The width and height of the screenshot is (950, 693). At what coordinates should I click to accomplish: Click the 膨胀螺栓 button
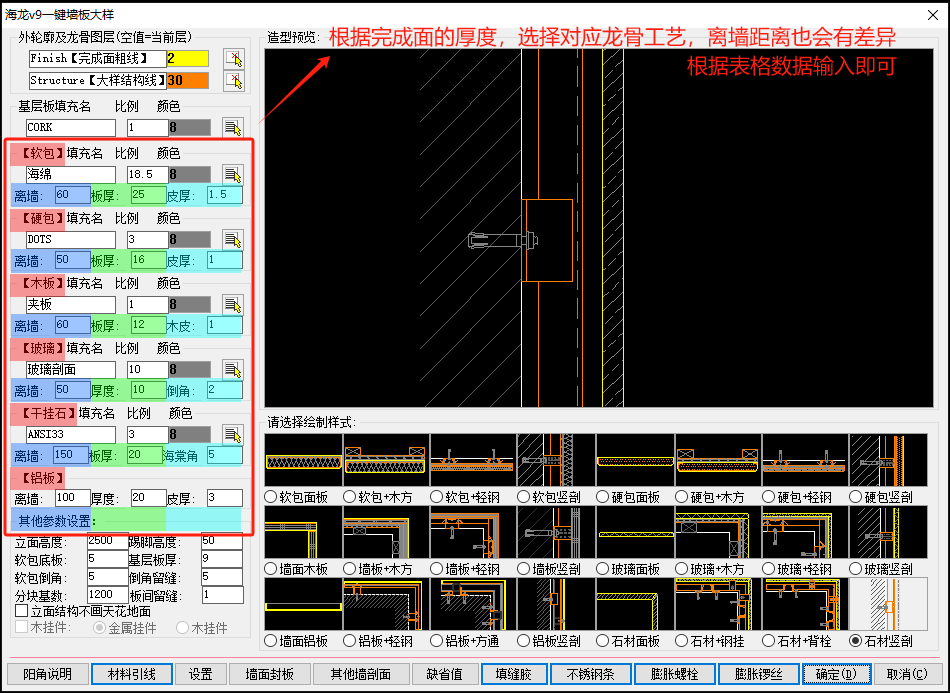click(675, 674)
